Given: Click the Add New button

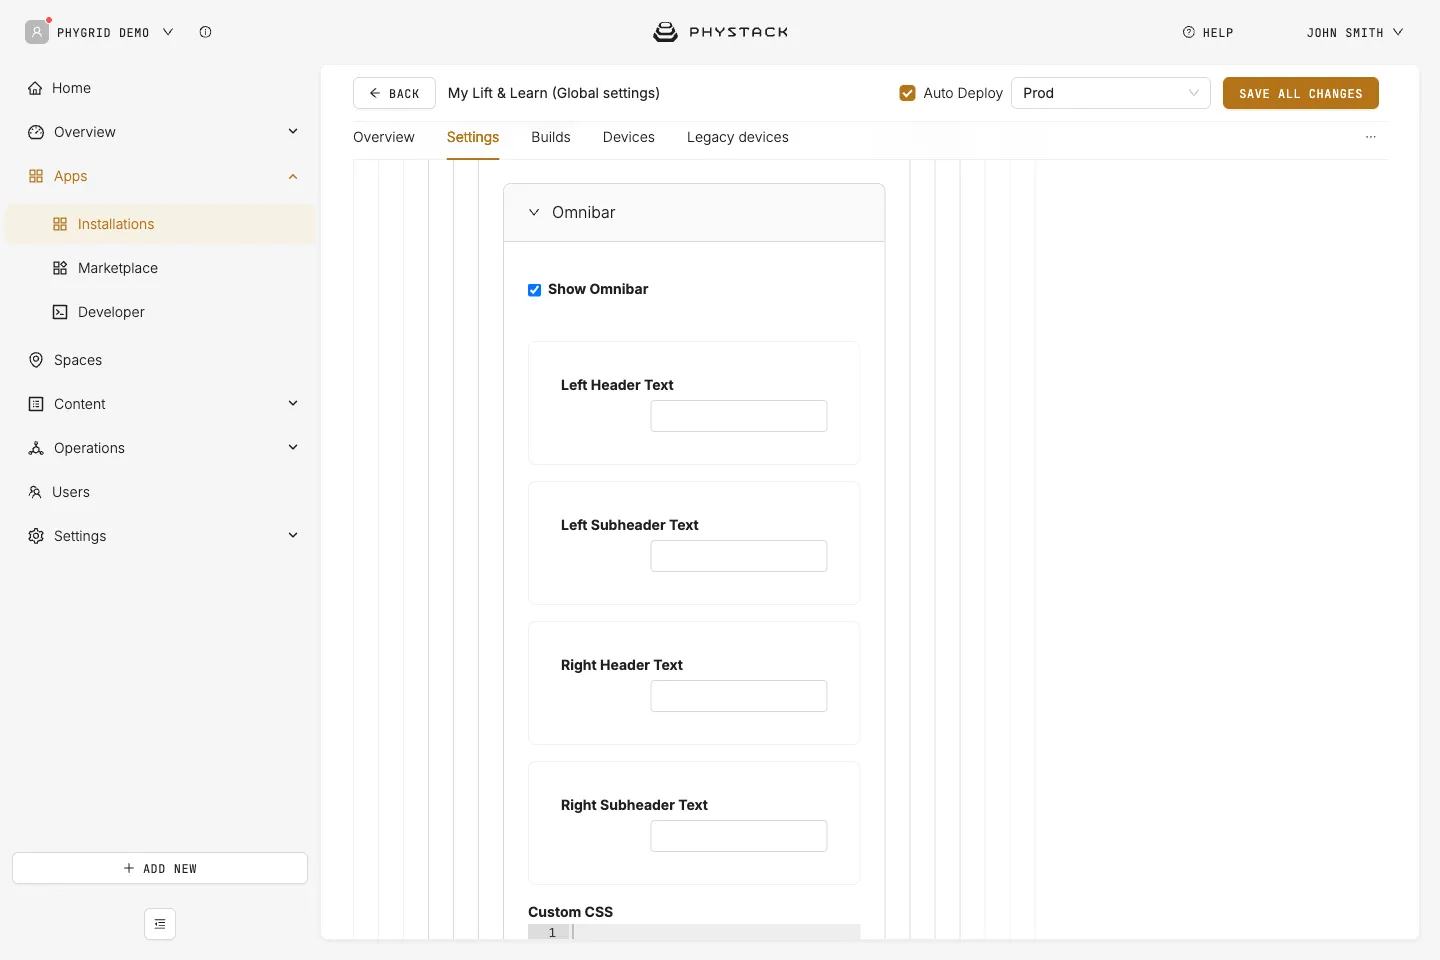Looking at the screenshot, I should coord(160,868).
